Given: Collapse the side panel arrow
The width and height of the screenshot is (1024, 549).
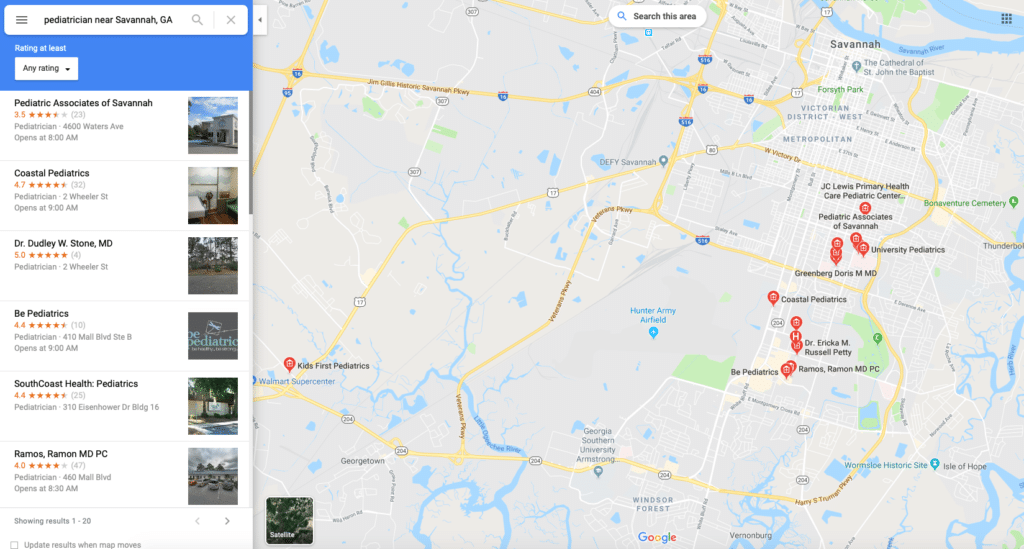Looking at the screenshot, I should click(x=260, y=20).
